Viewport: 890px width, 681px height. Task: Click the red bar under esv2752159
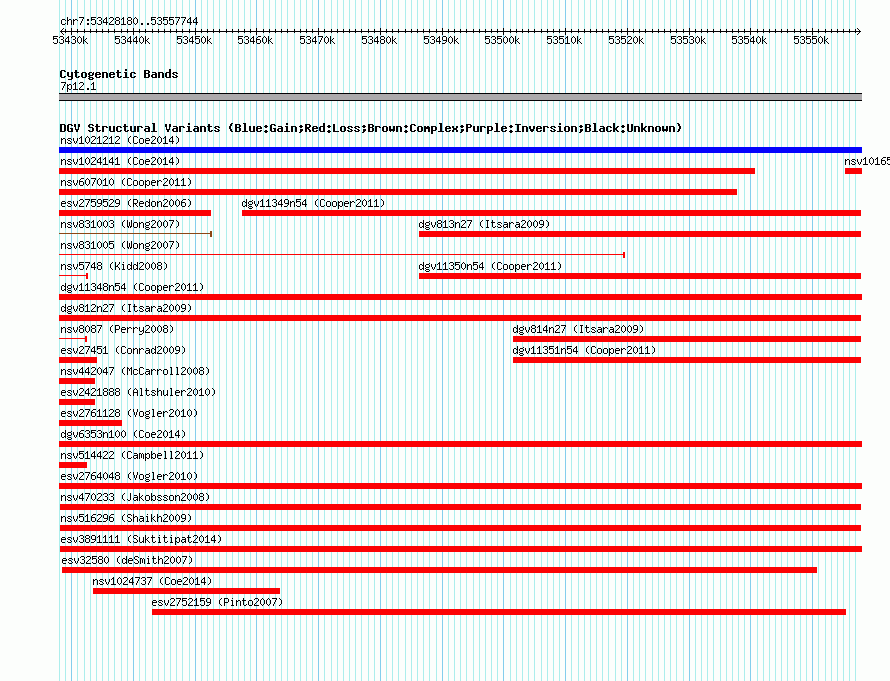499,612
